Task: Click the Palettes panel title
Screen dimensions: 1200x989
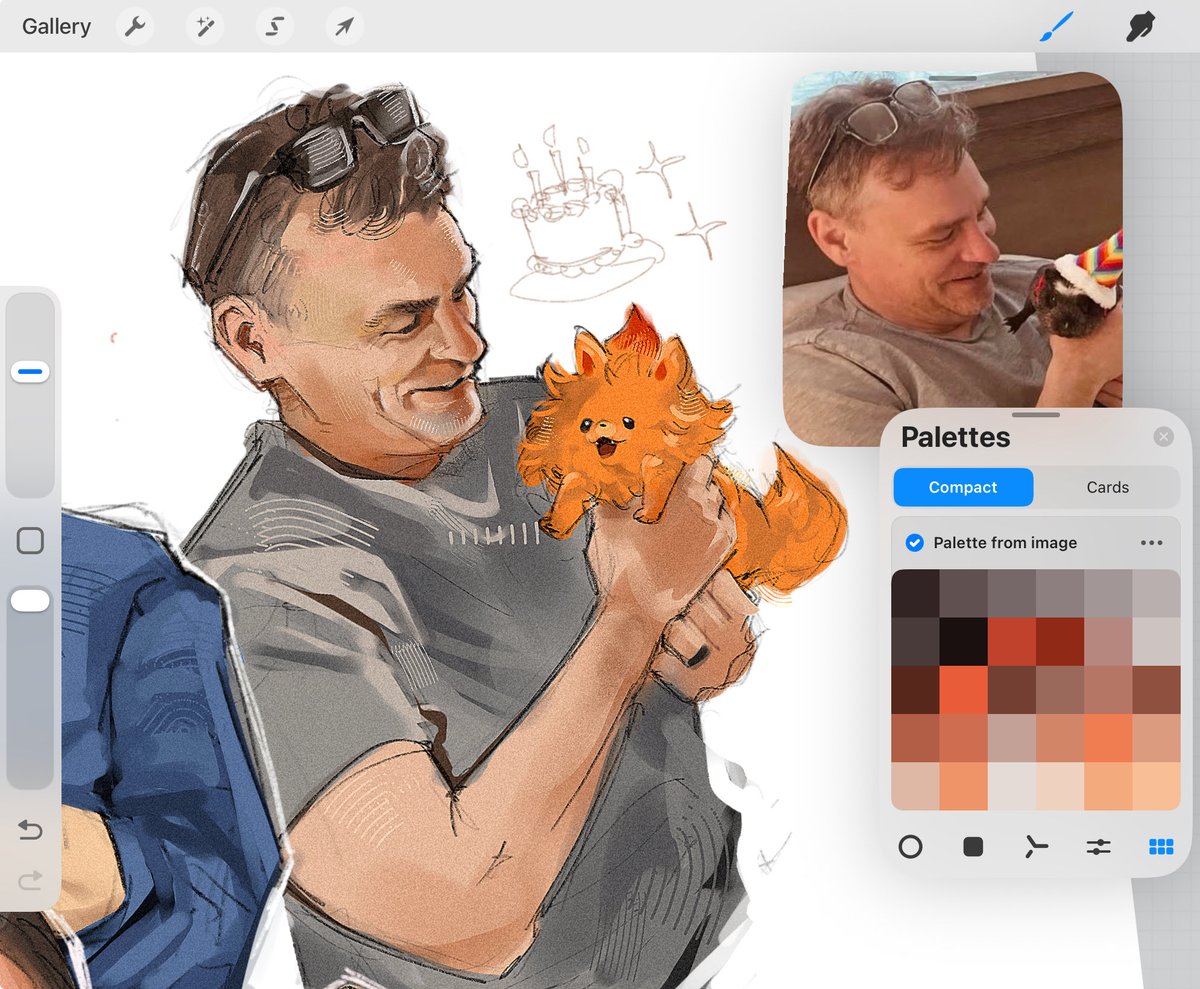Action: 955,437
